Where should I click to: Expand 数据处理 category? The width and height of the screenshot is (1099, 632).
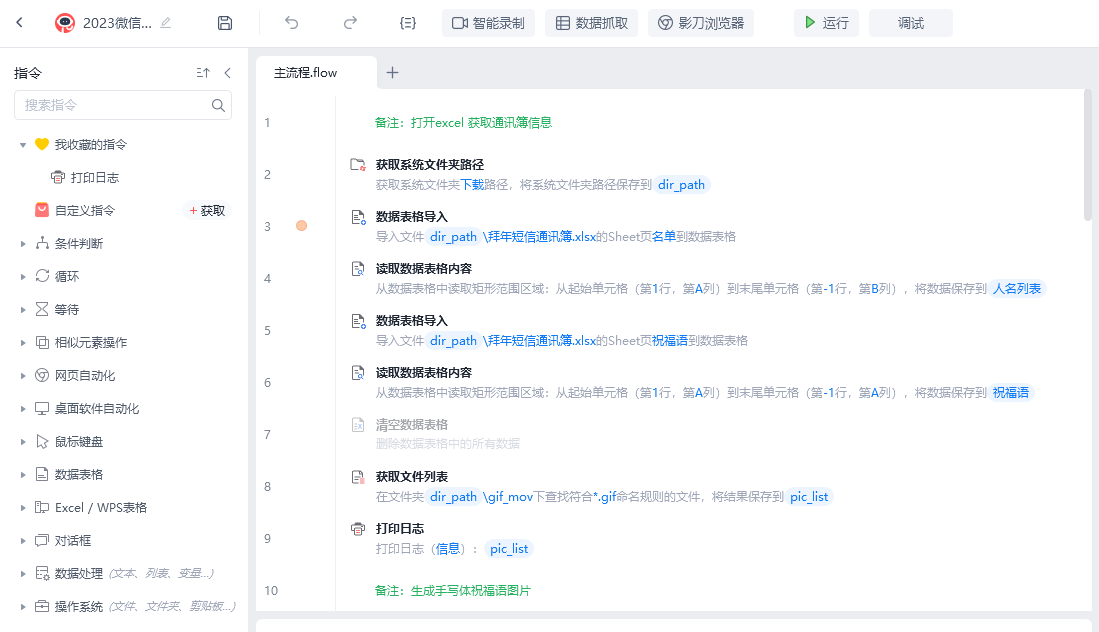click(x=23, y=573)
